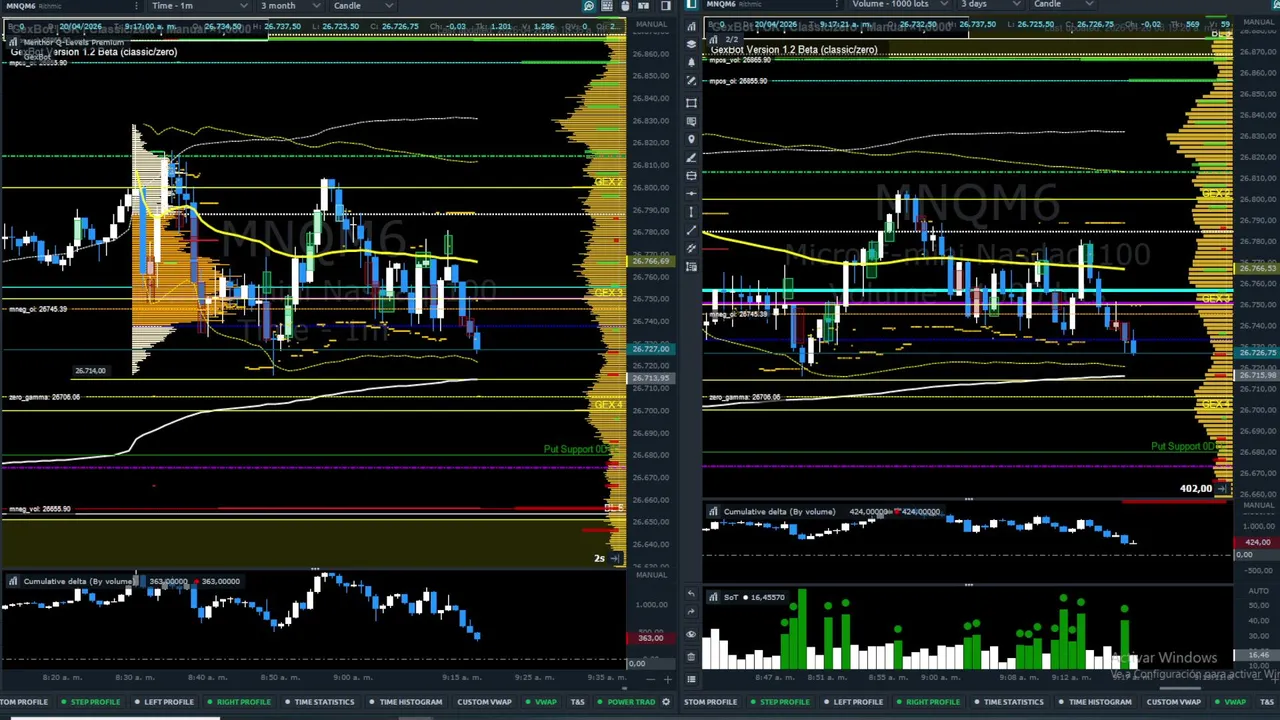Zoom out time axis with minus icon
Image resolution: width=1280 pixels, height=720 pixels.
pyautogui.click(x=651, y=679)
